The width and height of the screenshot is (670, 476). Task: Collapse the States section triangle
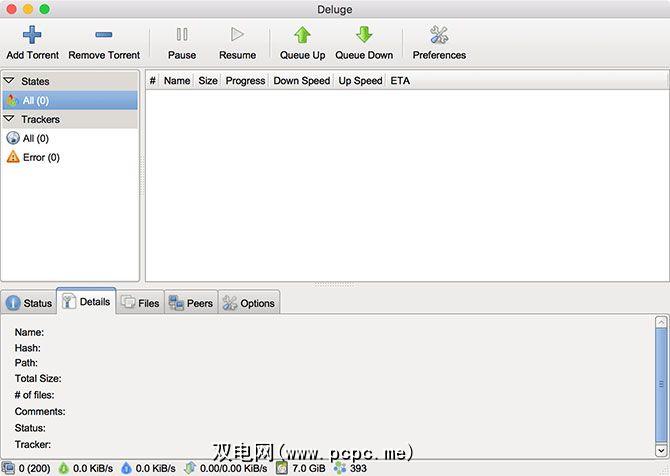coord(9,80)
